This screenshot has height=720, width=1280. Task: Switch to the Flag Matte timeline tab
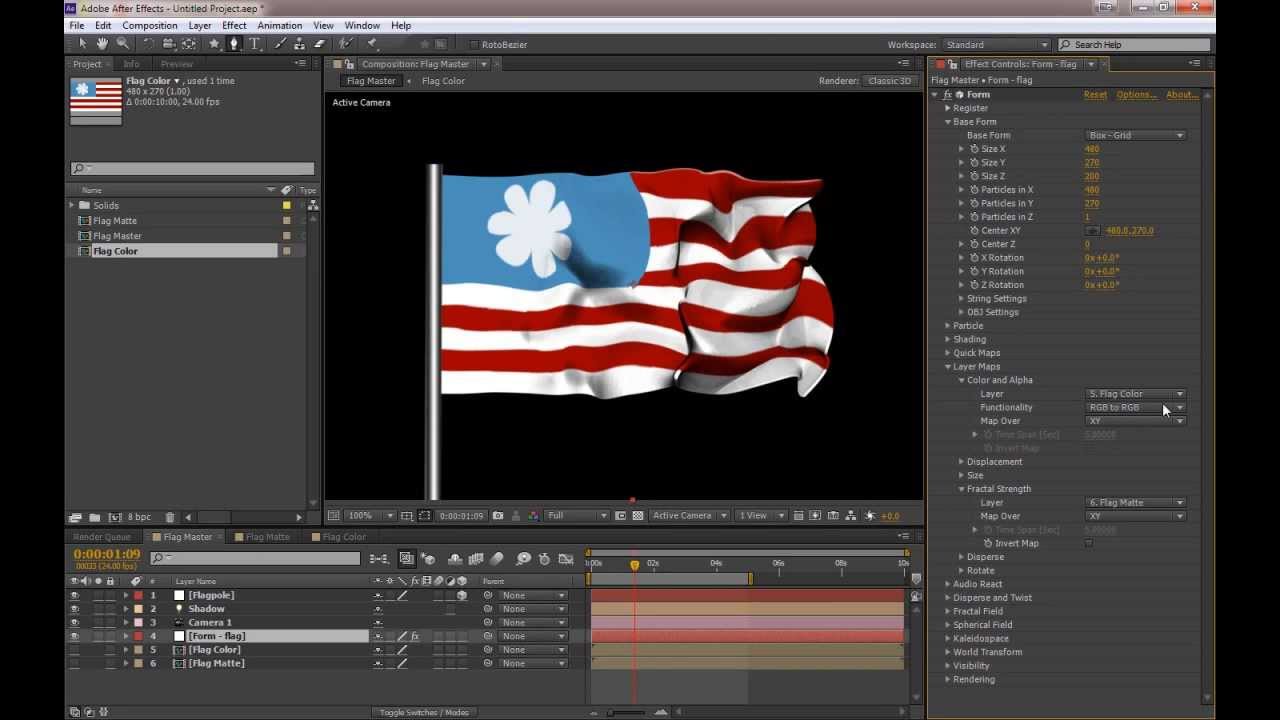pyautogui.click(x=267, y=537)
